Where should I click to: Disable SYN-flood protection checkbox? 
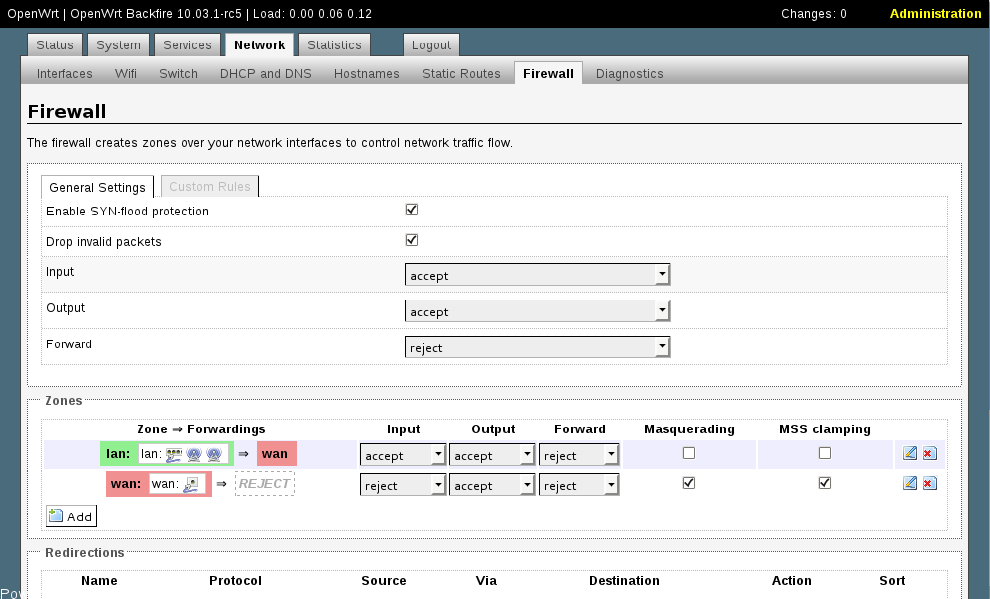(x=411, y=210)
